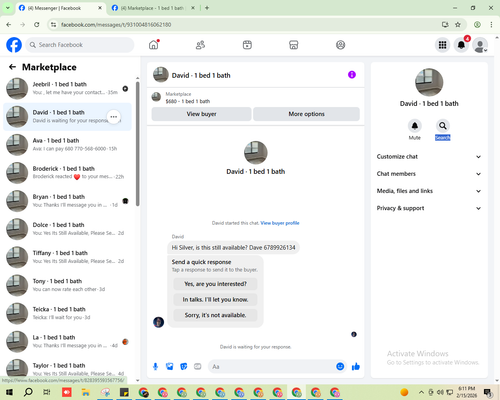Send quick response 'In talks. I'll let you know.'
Image resolution: width=500 pixels, height=400 pixels.
215,300
